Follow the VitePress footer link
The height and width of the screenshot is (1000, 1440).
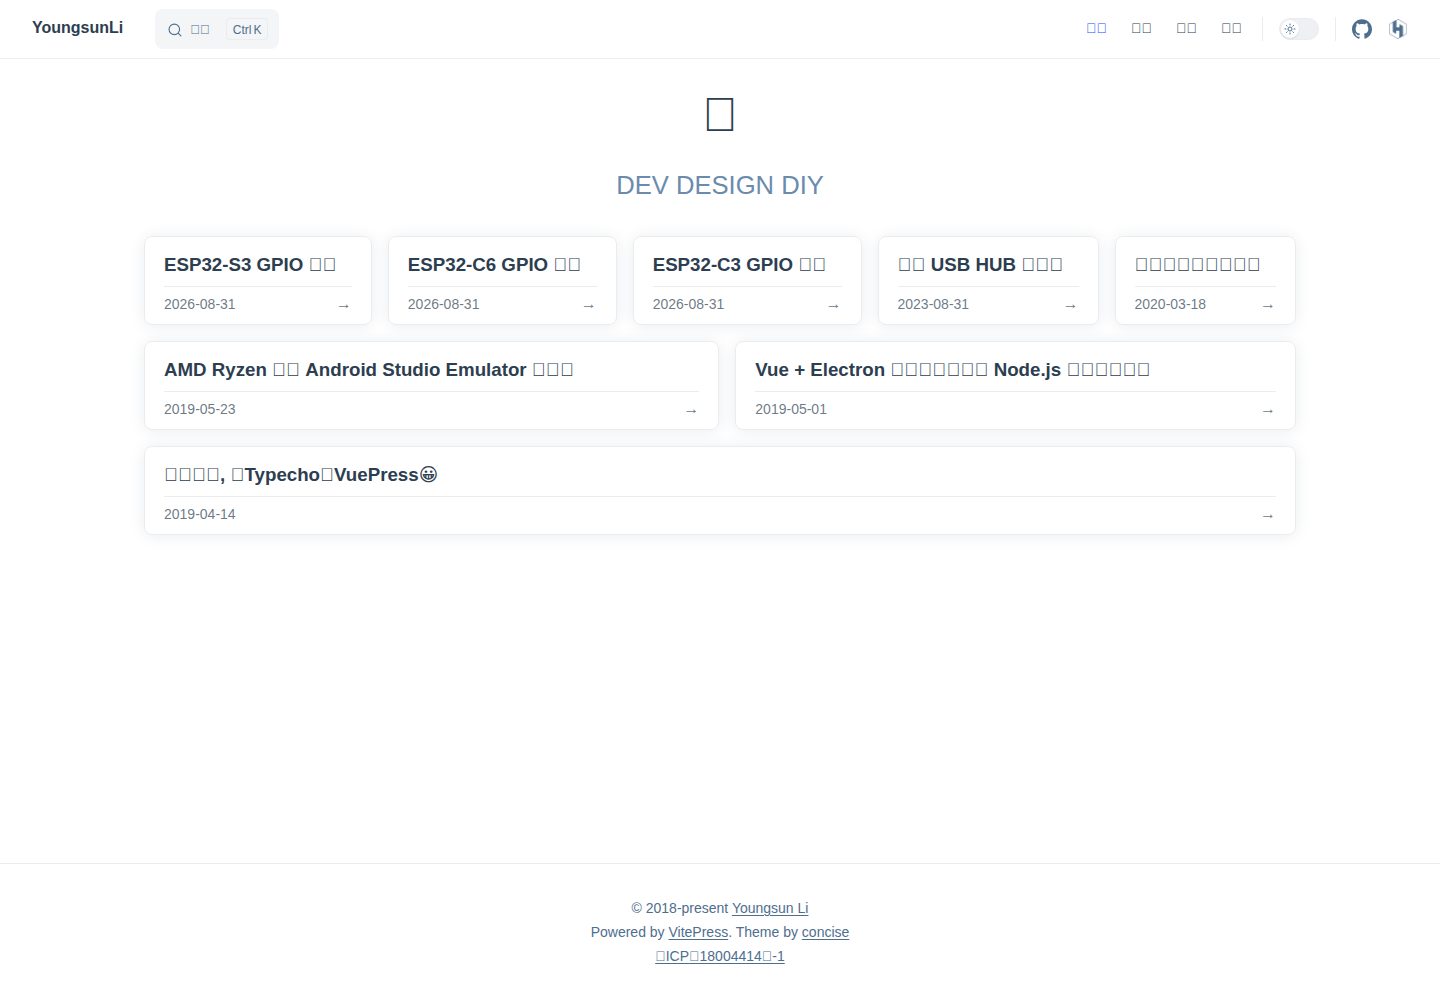coord(698,932)
